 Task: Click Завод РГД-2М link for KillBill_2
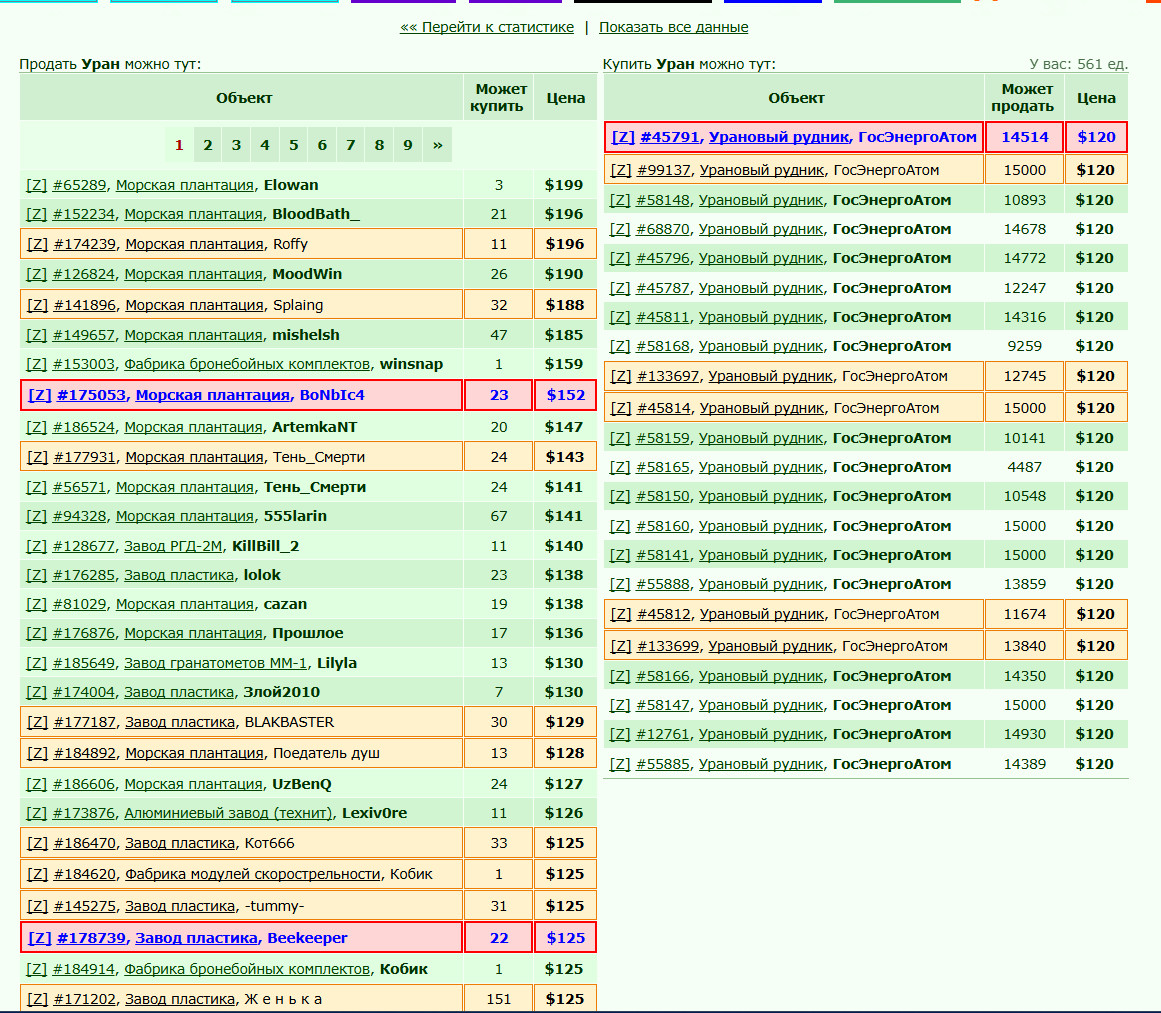point(173,546)
